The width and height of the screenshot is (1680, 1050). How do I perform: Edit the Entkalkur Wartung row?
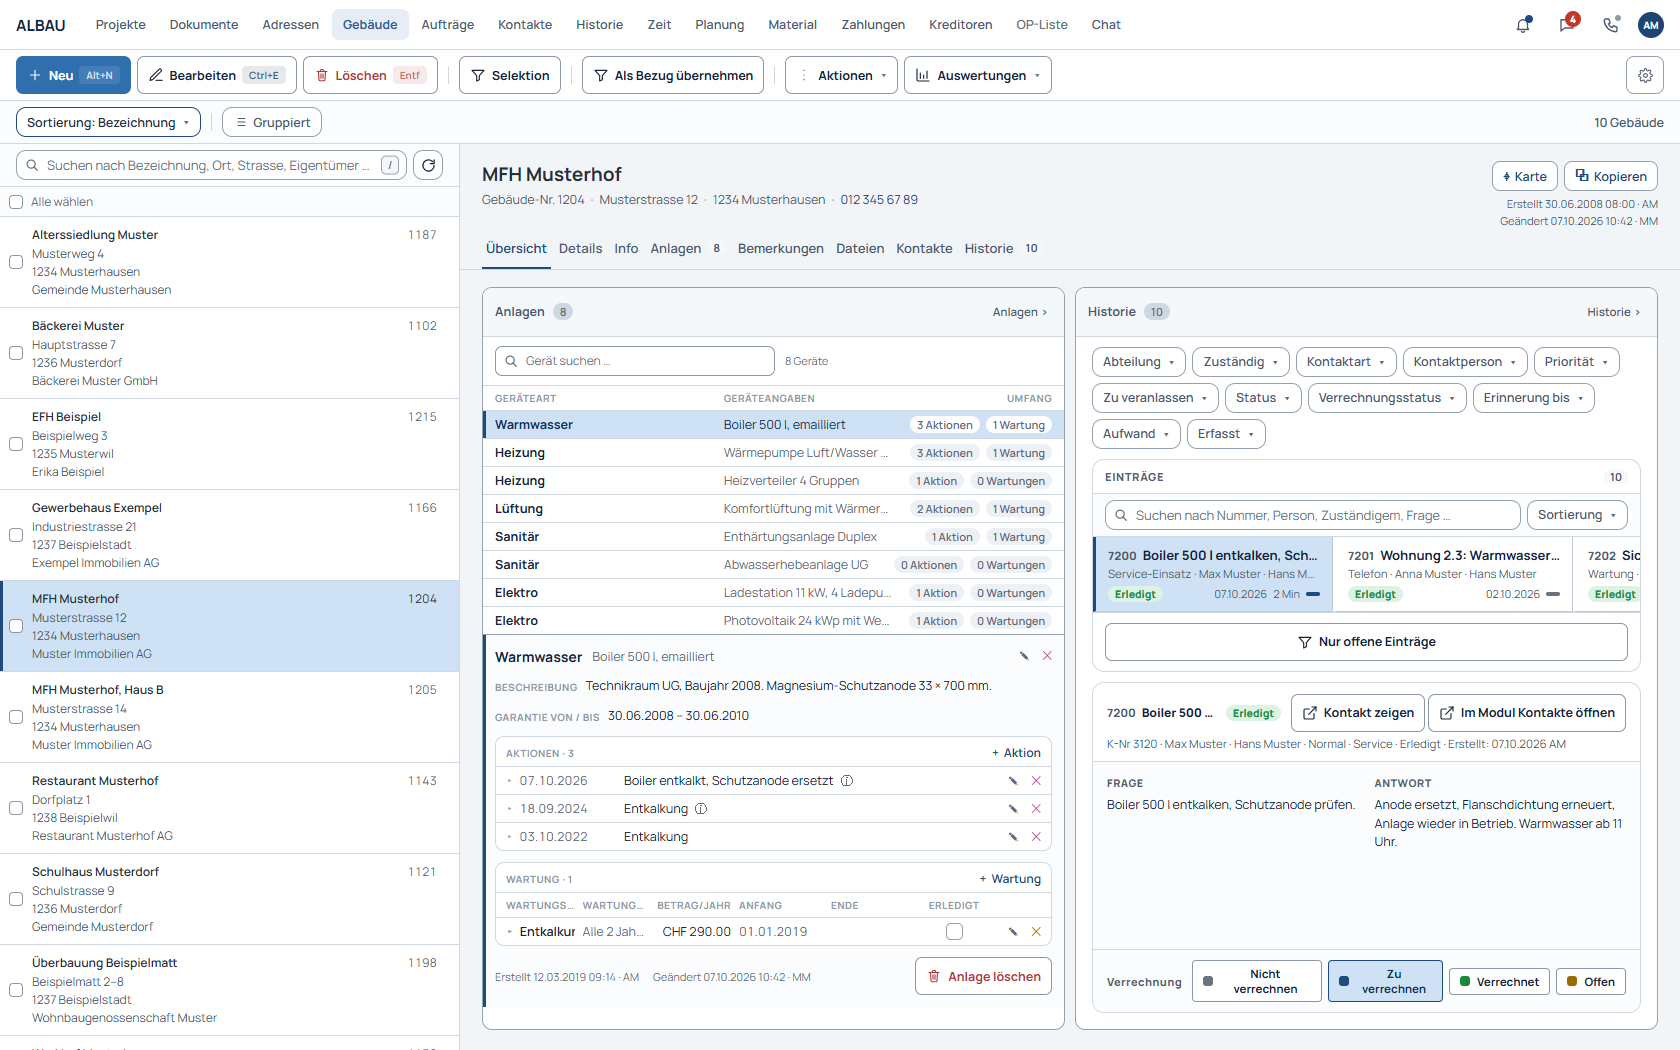click(x=1013, y=932)
